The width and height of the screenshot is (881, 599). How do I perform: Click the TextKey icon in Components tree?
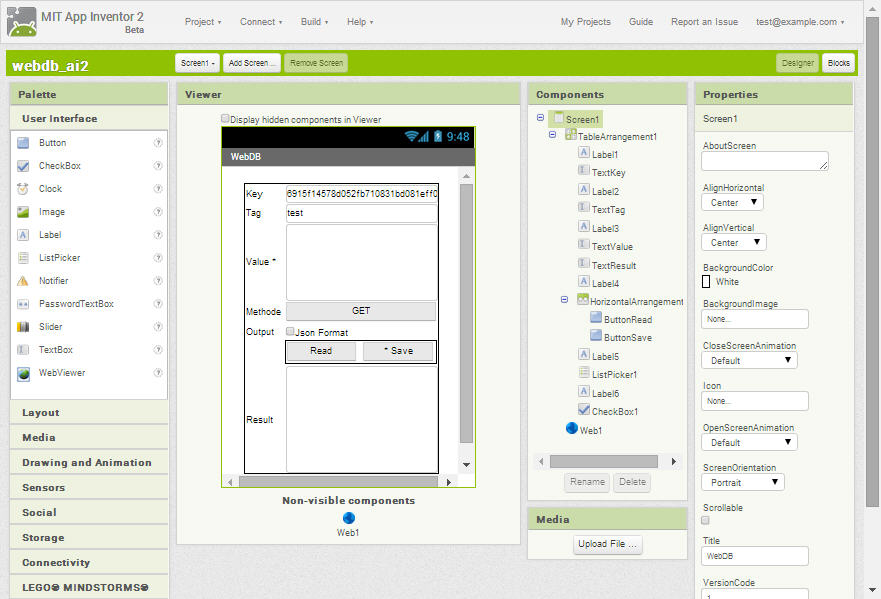(x=584, y=170)
